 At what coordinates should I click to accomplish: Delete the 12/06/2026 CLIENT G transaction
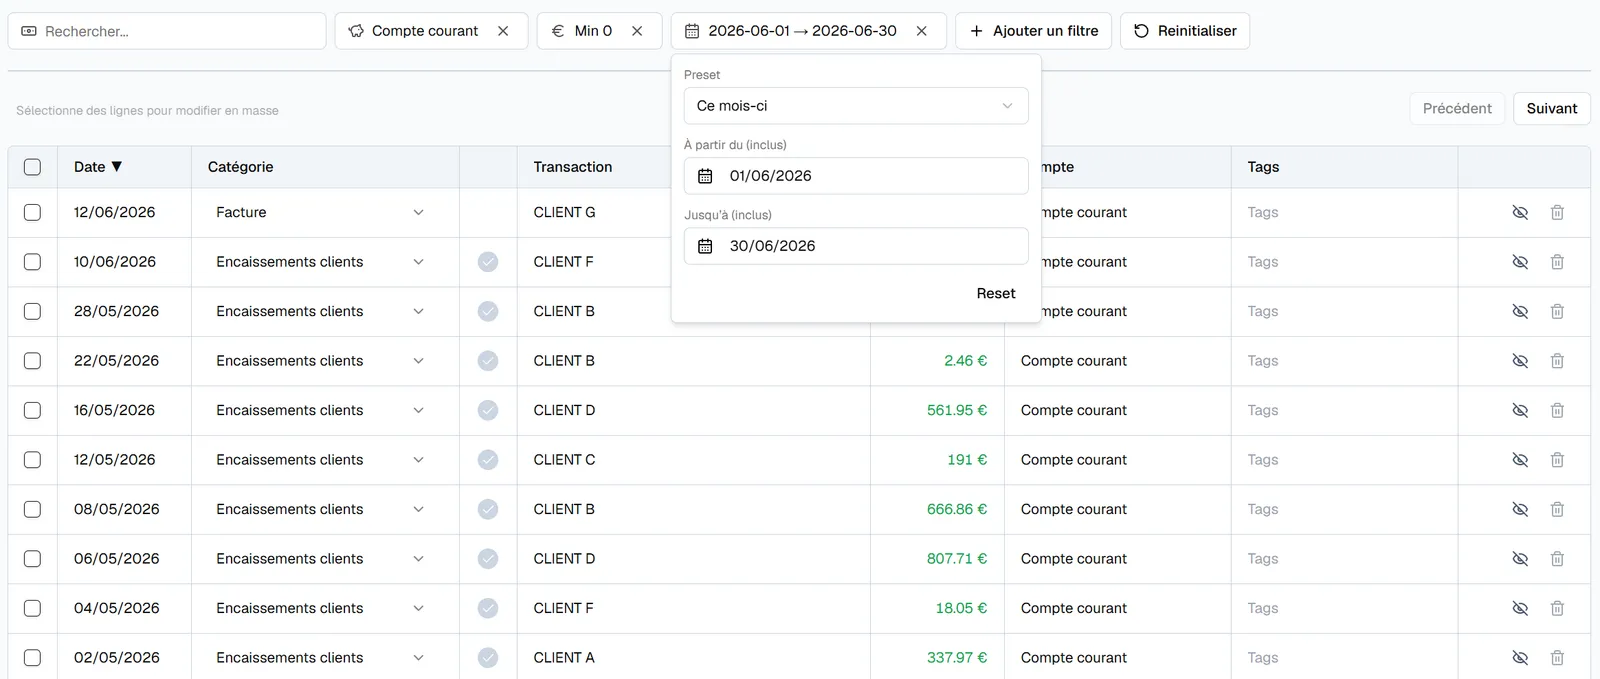1557,212
